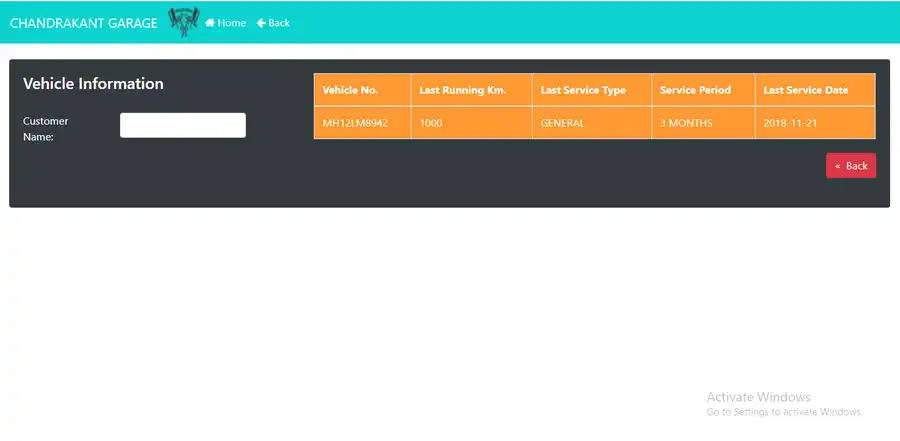Open the Home link in navbar

point(231,23)
